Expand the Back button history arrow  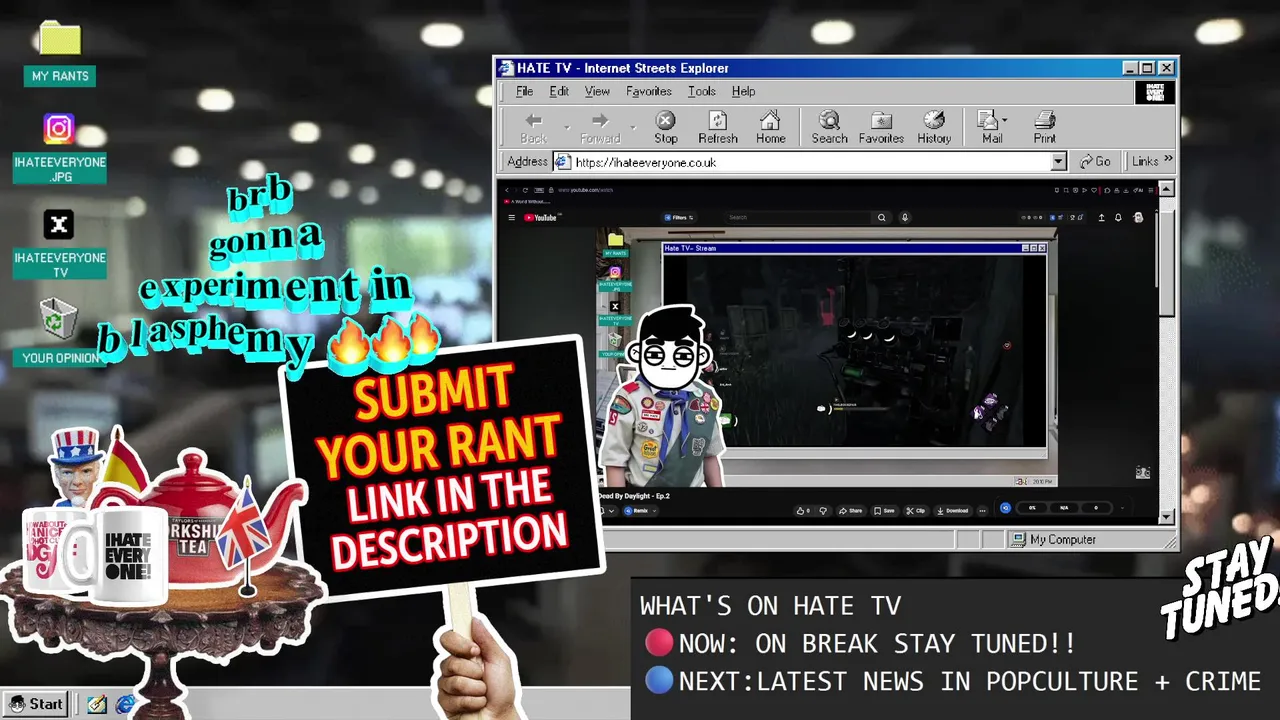566,128
